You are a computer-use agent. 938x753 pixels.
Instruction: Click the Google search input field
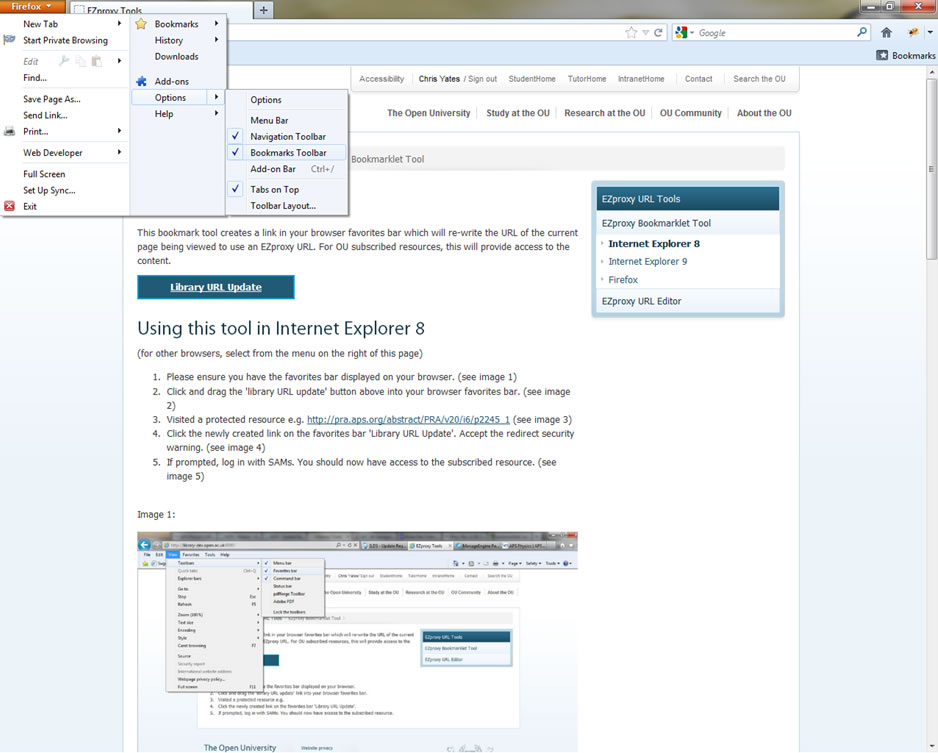click(x=775, y=33)
